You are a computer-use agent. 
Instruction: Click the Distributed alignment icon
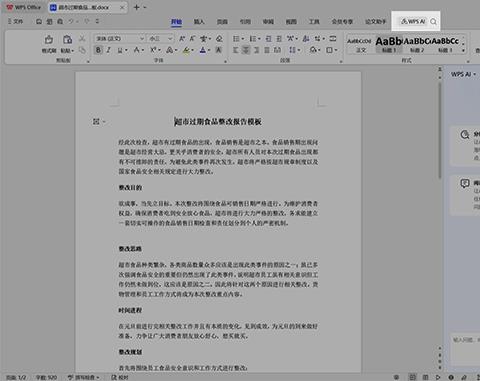tap(277, 50)
